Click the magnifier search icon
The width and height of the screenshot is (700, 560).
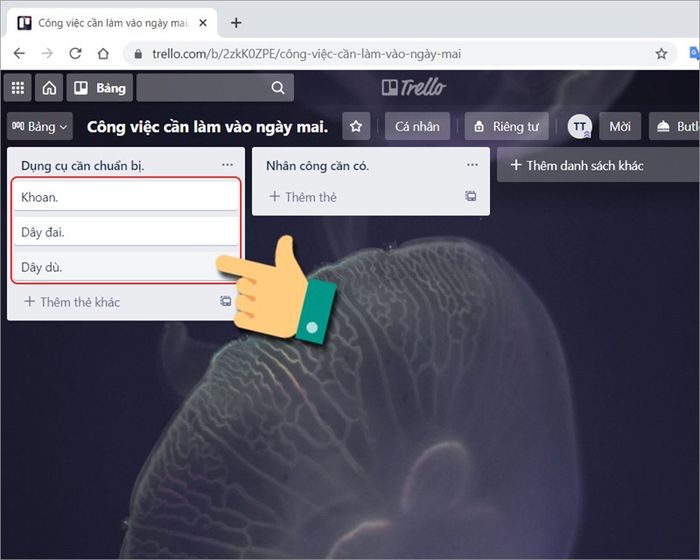(x=278, y=88)
